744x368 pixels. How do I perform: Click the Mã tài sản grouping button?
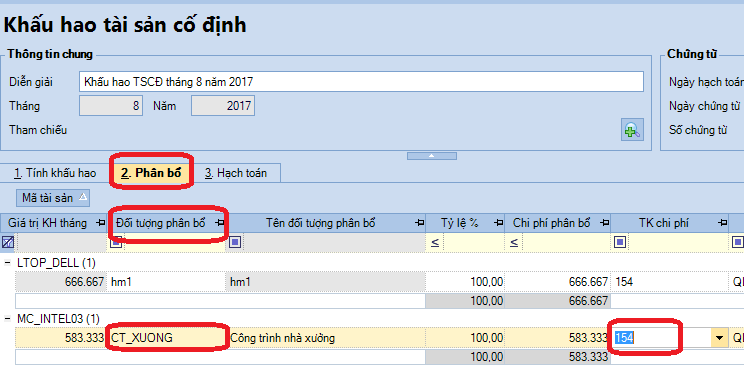[x=53, y=198]
